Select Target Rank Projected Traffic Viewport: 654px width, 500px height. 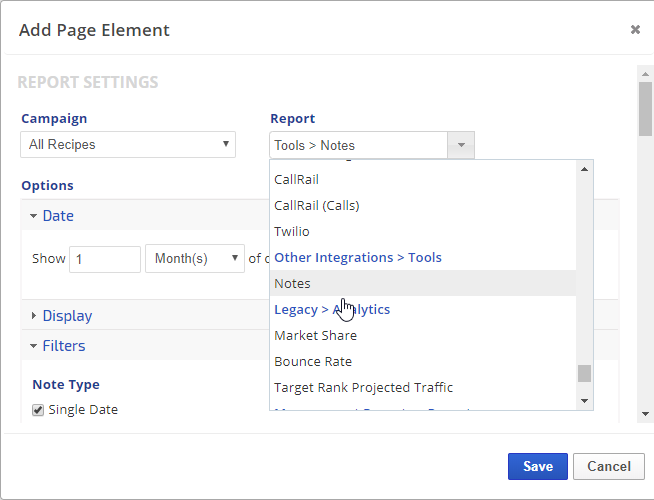363,388
